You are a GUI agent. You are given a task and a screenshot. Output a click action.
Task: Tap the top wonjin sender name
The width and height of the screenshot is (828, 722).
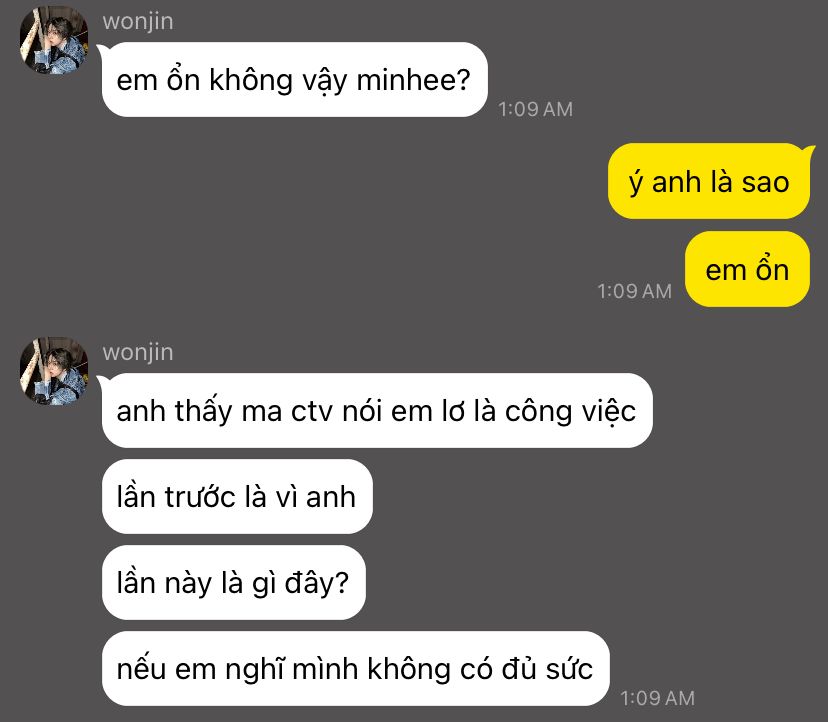pyautogui.click(x=138, y=22)
